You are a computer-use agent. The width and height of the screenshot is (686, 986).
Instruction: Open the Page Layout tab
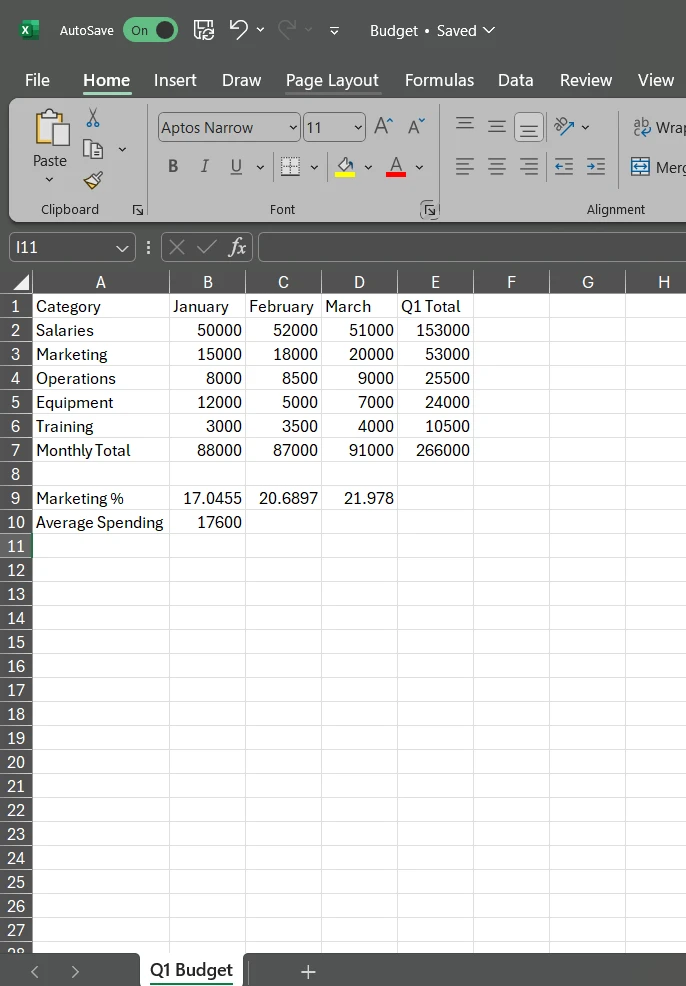pos(332,80)
